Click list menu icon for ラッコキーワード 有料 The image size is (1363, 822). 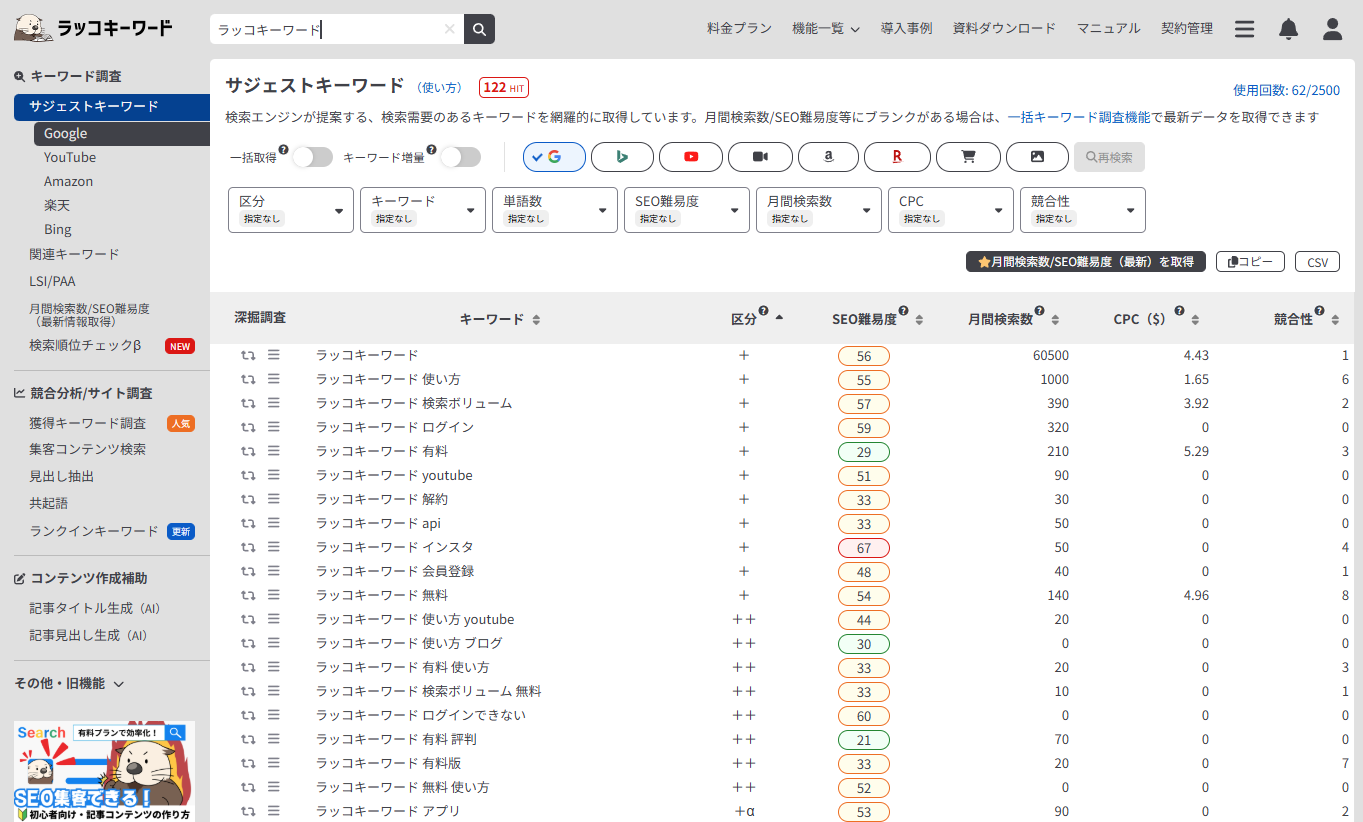tap(274, 451)
